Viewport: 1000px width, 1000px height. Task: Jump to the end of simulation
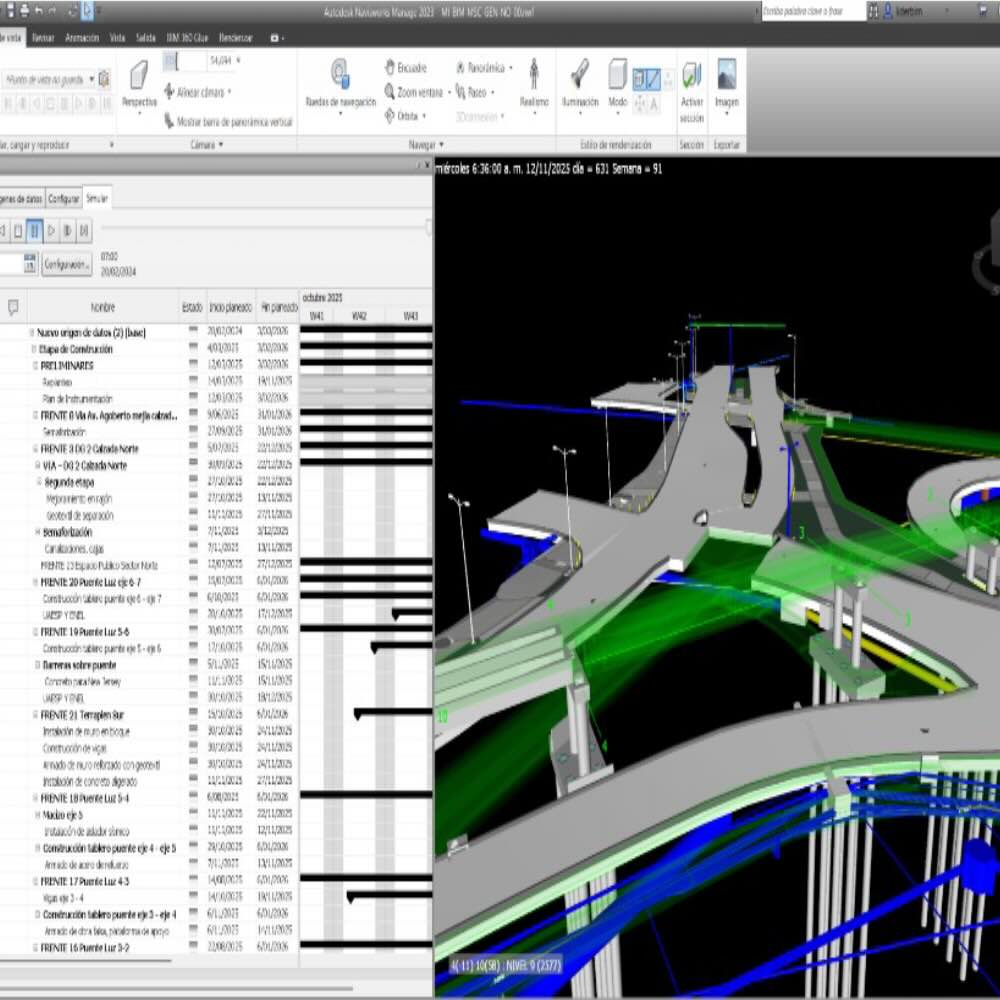[x=84, y=230]
